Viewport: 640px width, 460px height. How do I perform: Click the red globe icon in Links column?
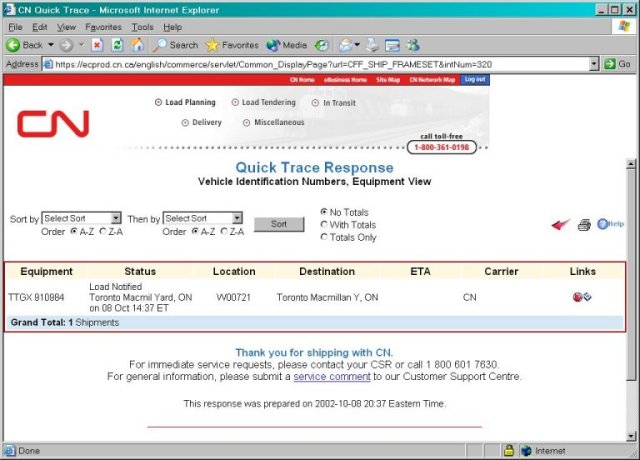(577, 297)
